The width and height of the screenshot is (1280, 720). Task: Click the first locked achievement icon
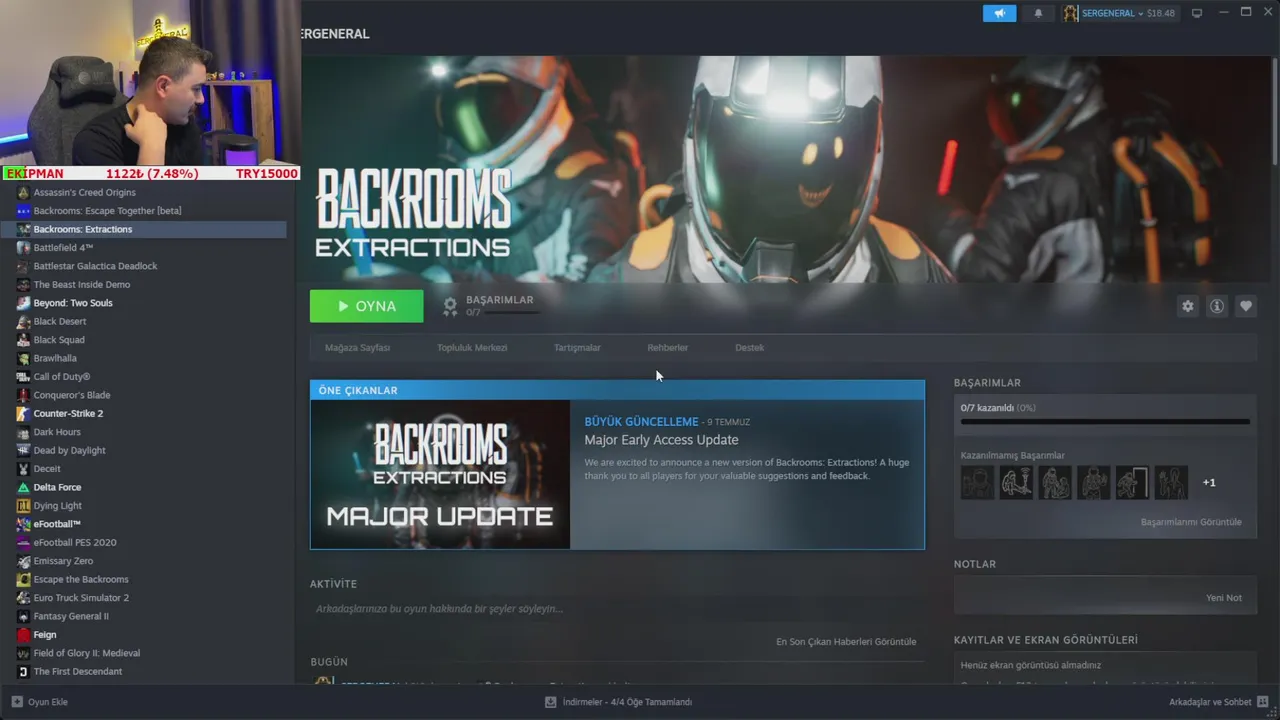tap(977, 483)
